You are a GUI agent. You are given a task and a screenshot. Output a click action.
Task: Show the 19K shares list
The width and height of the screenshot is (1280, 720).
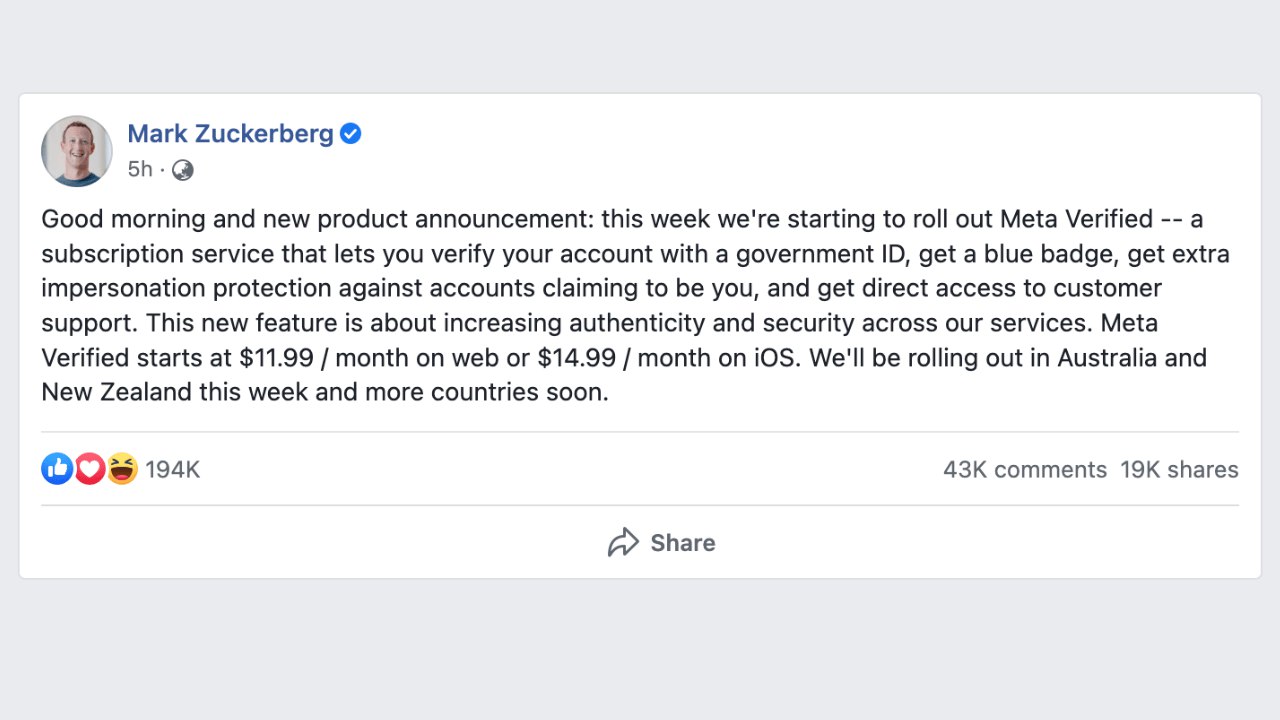[1179, 470]
